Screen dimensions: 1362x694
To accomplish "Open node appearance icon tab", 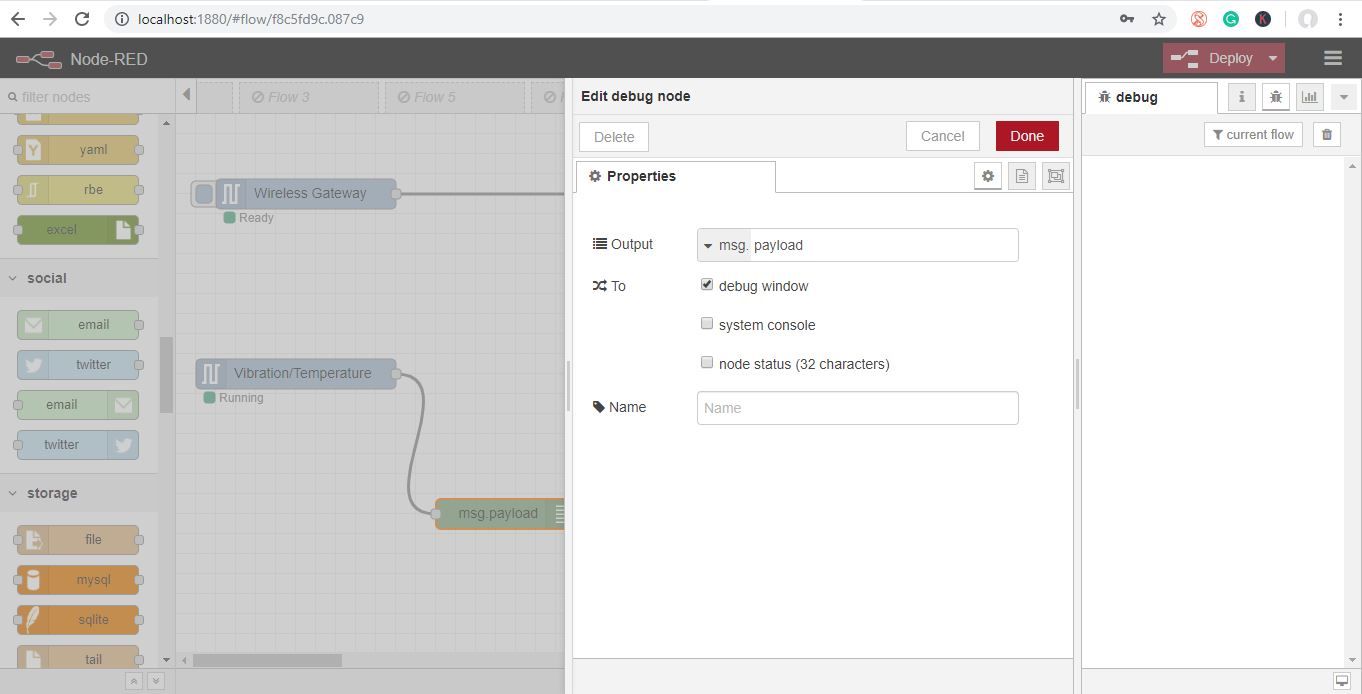I will [x=1055, y=176].
